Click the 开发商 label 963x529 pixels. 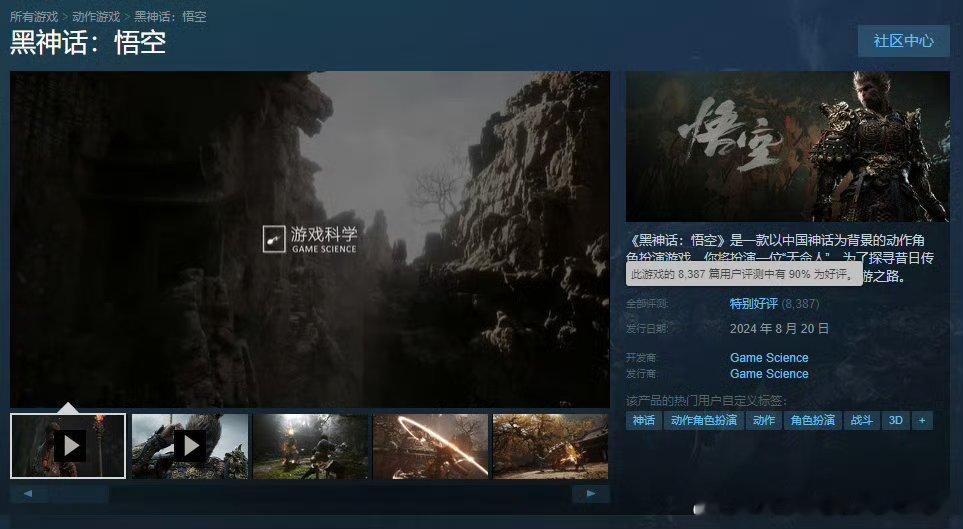point(642,358)
